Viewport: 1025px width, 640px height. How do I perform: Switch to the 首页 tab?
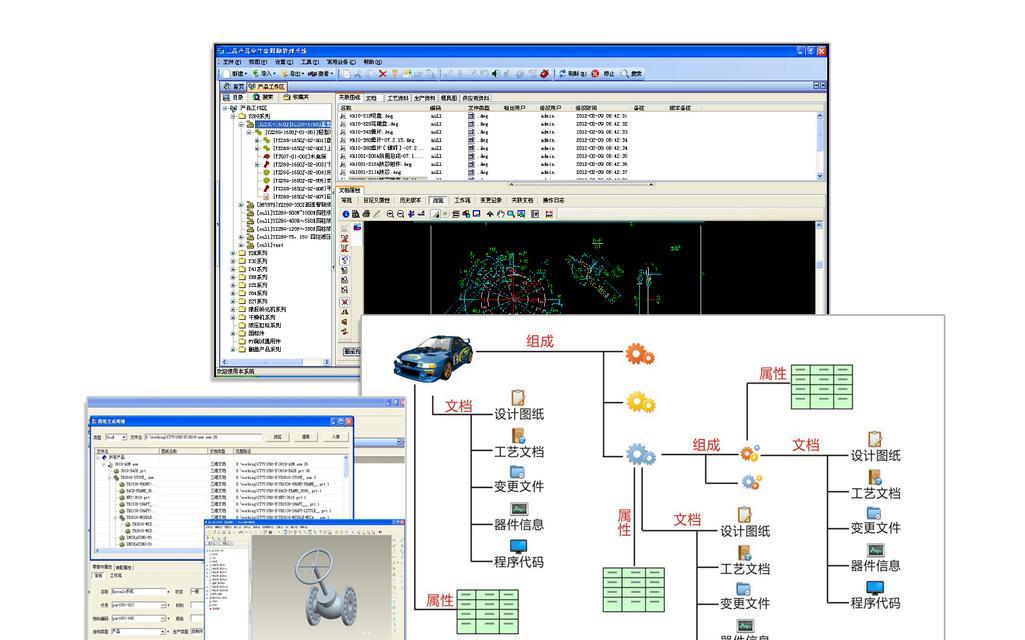pos(235,86)
